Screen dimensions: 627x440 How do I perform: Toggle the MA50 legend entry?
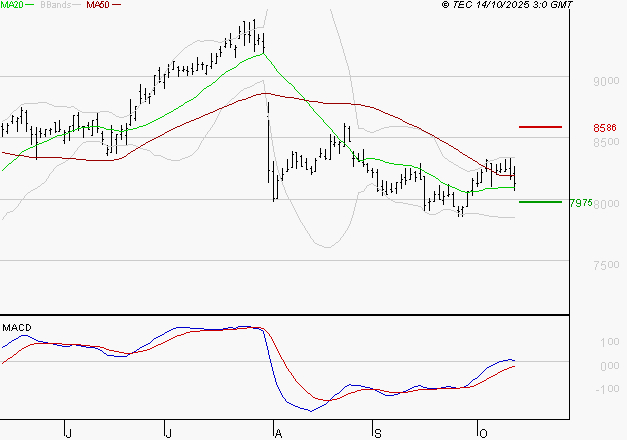click(x=98, y=5)
